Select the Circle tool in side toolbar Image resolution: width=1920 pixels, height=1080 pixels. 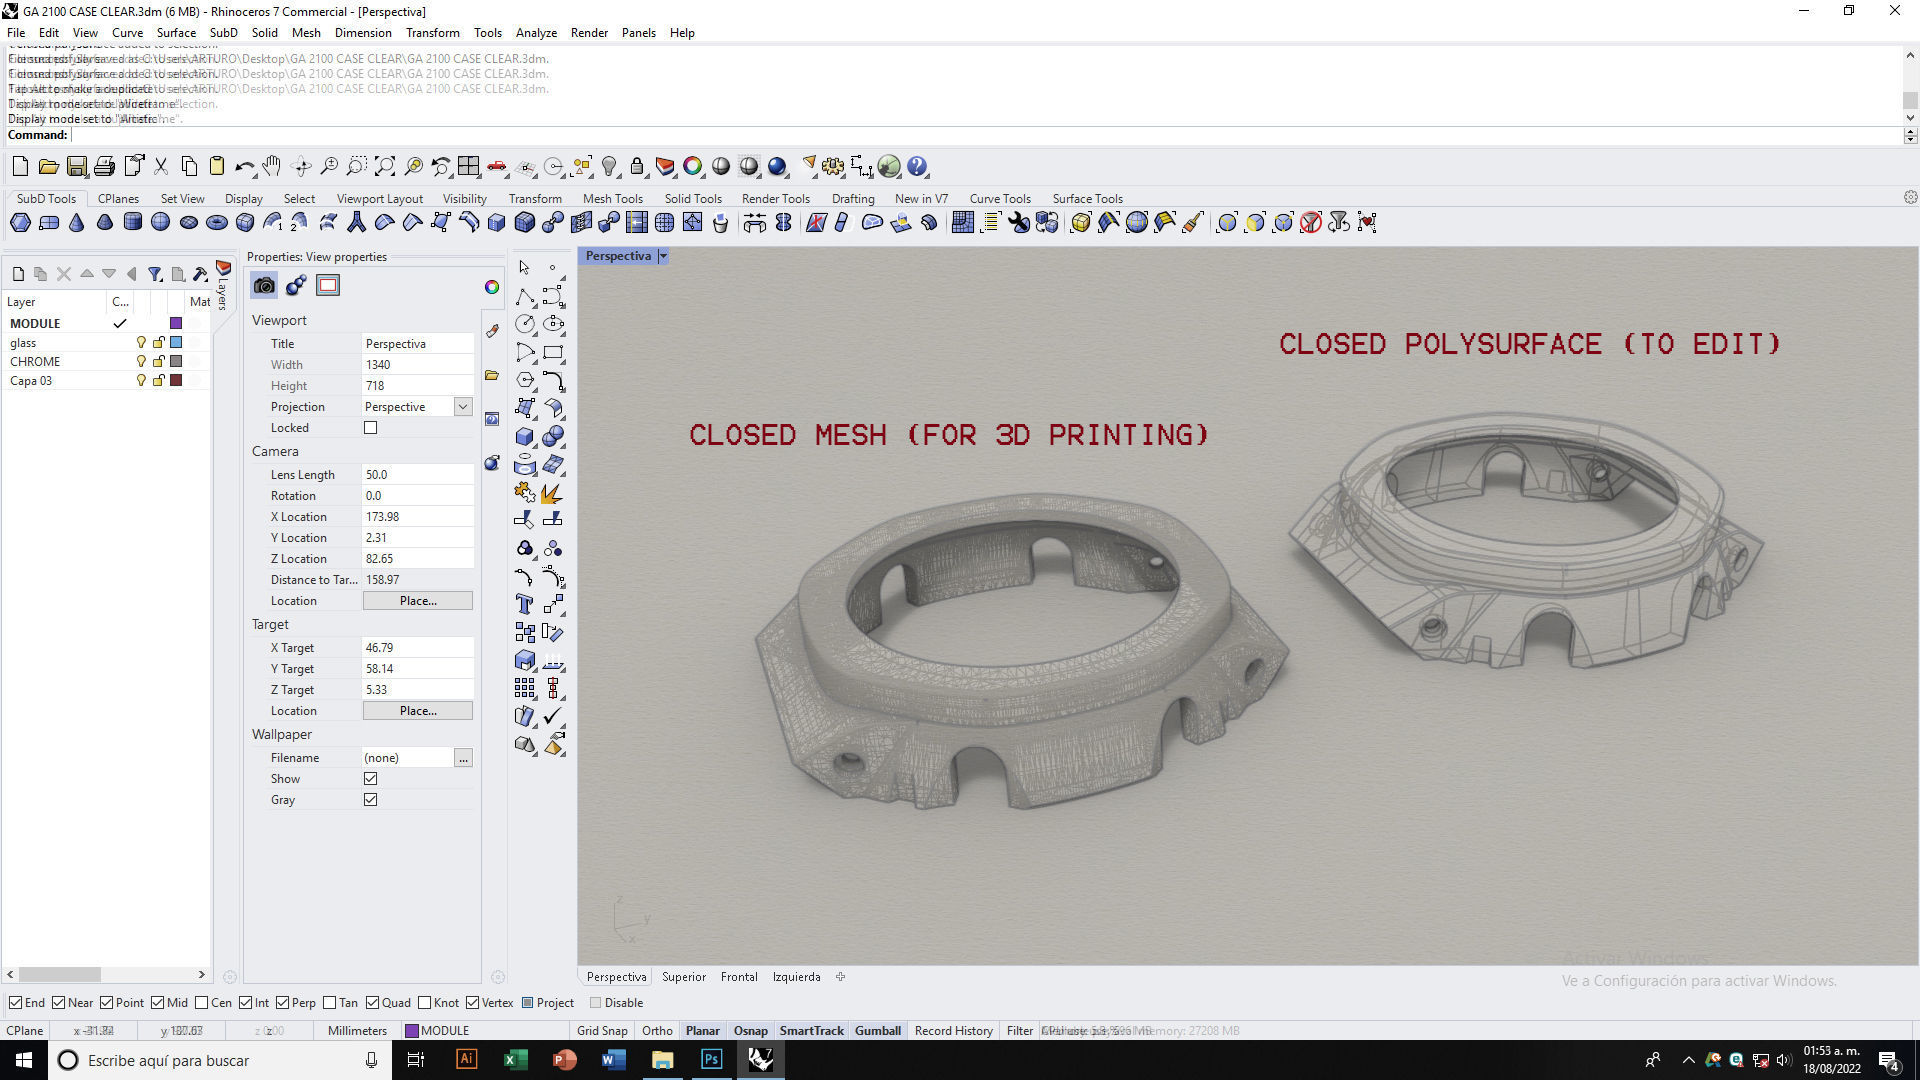click(x=524, y=324)
